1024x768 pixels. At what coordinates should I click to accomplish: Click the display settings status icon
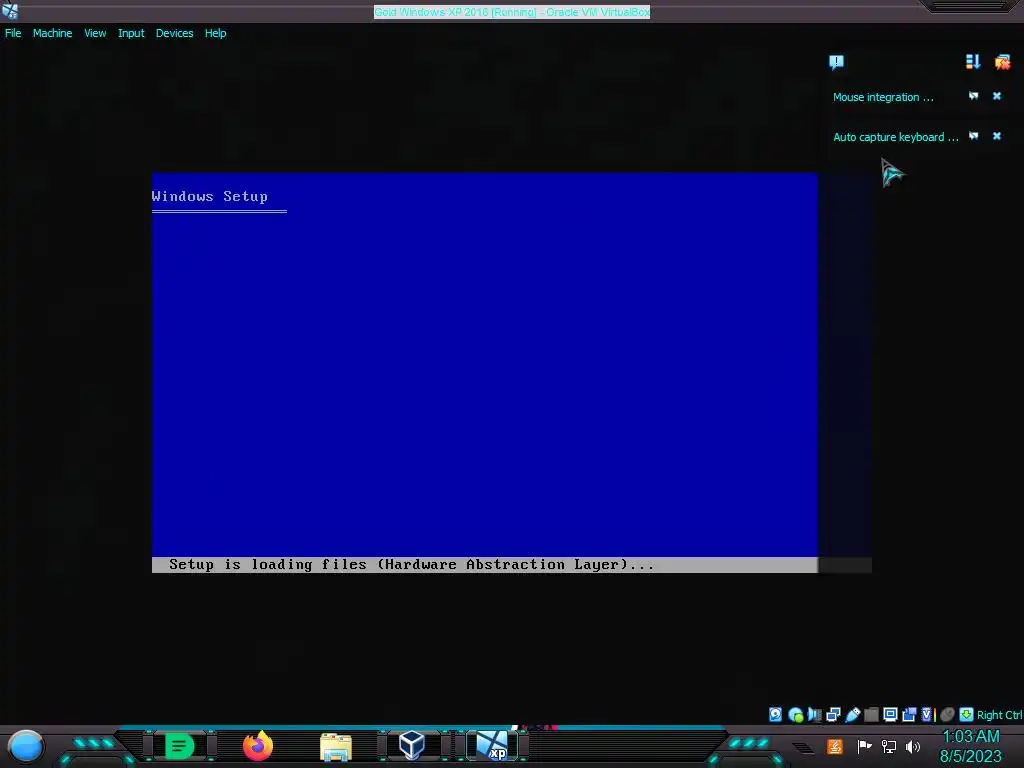(890, 714)
